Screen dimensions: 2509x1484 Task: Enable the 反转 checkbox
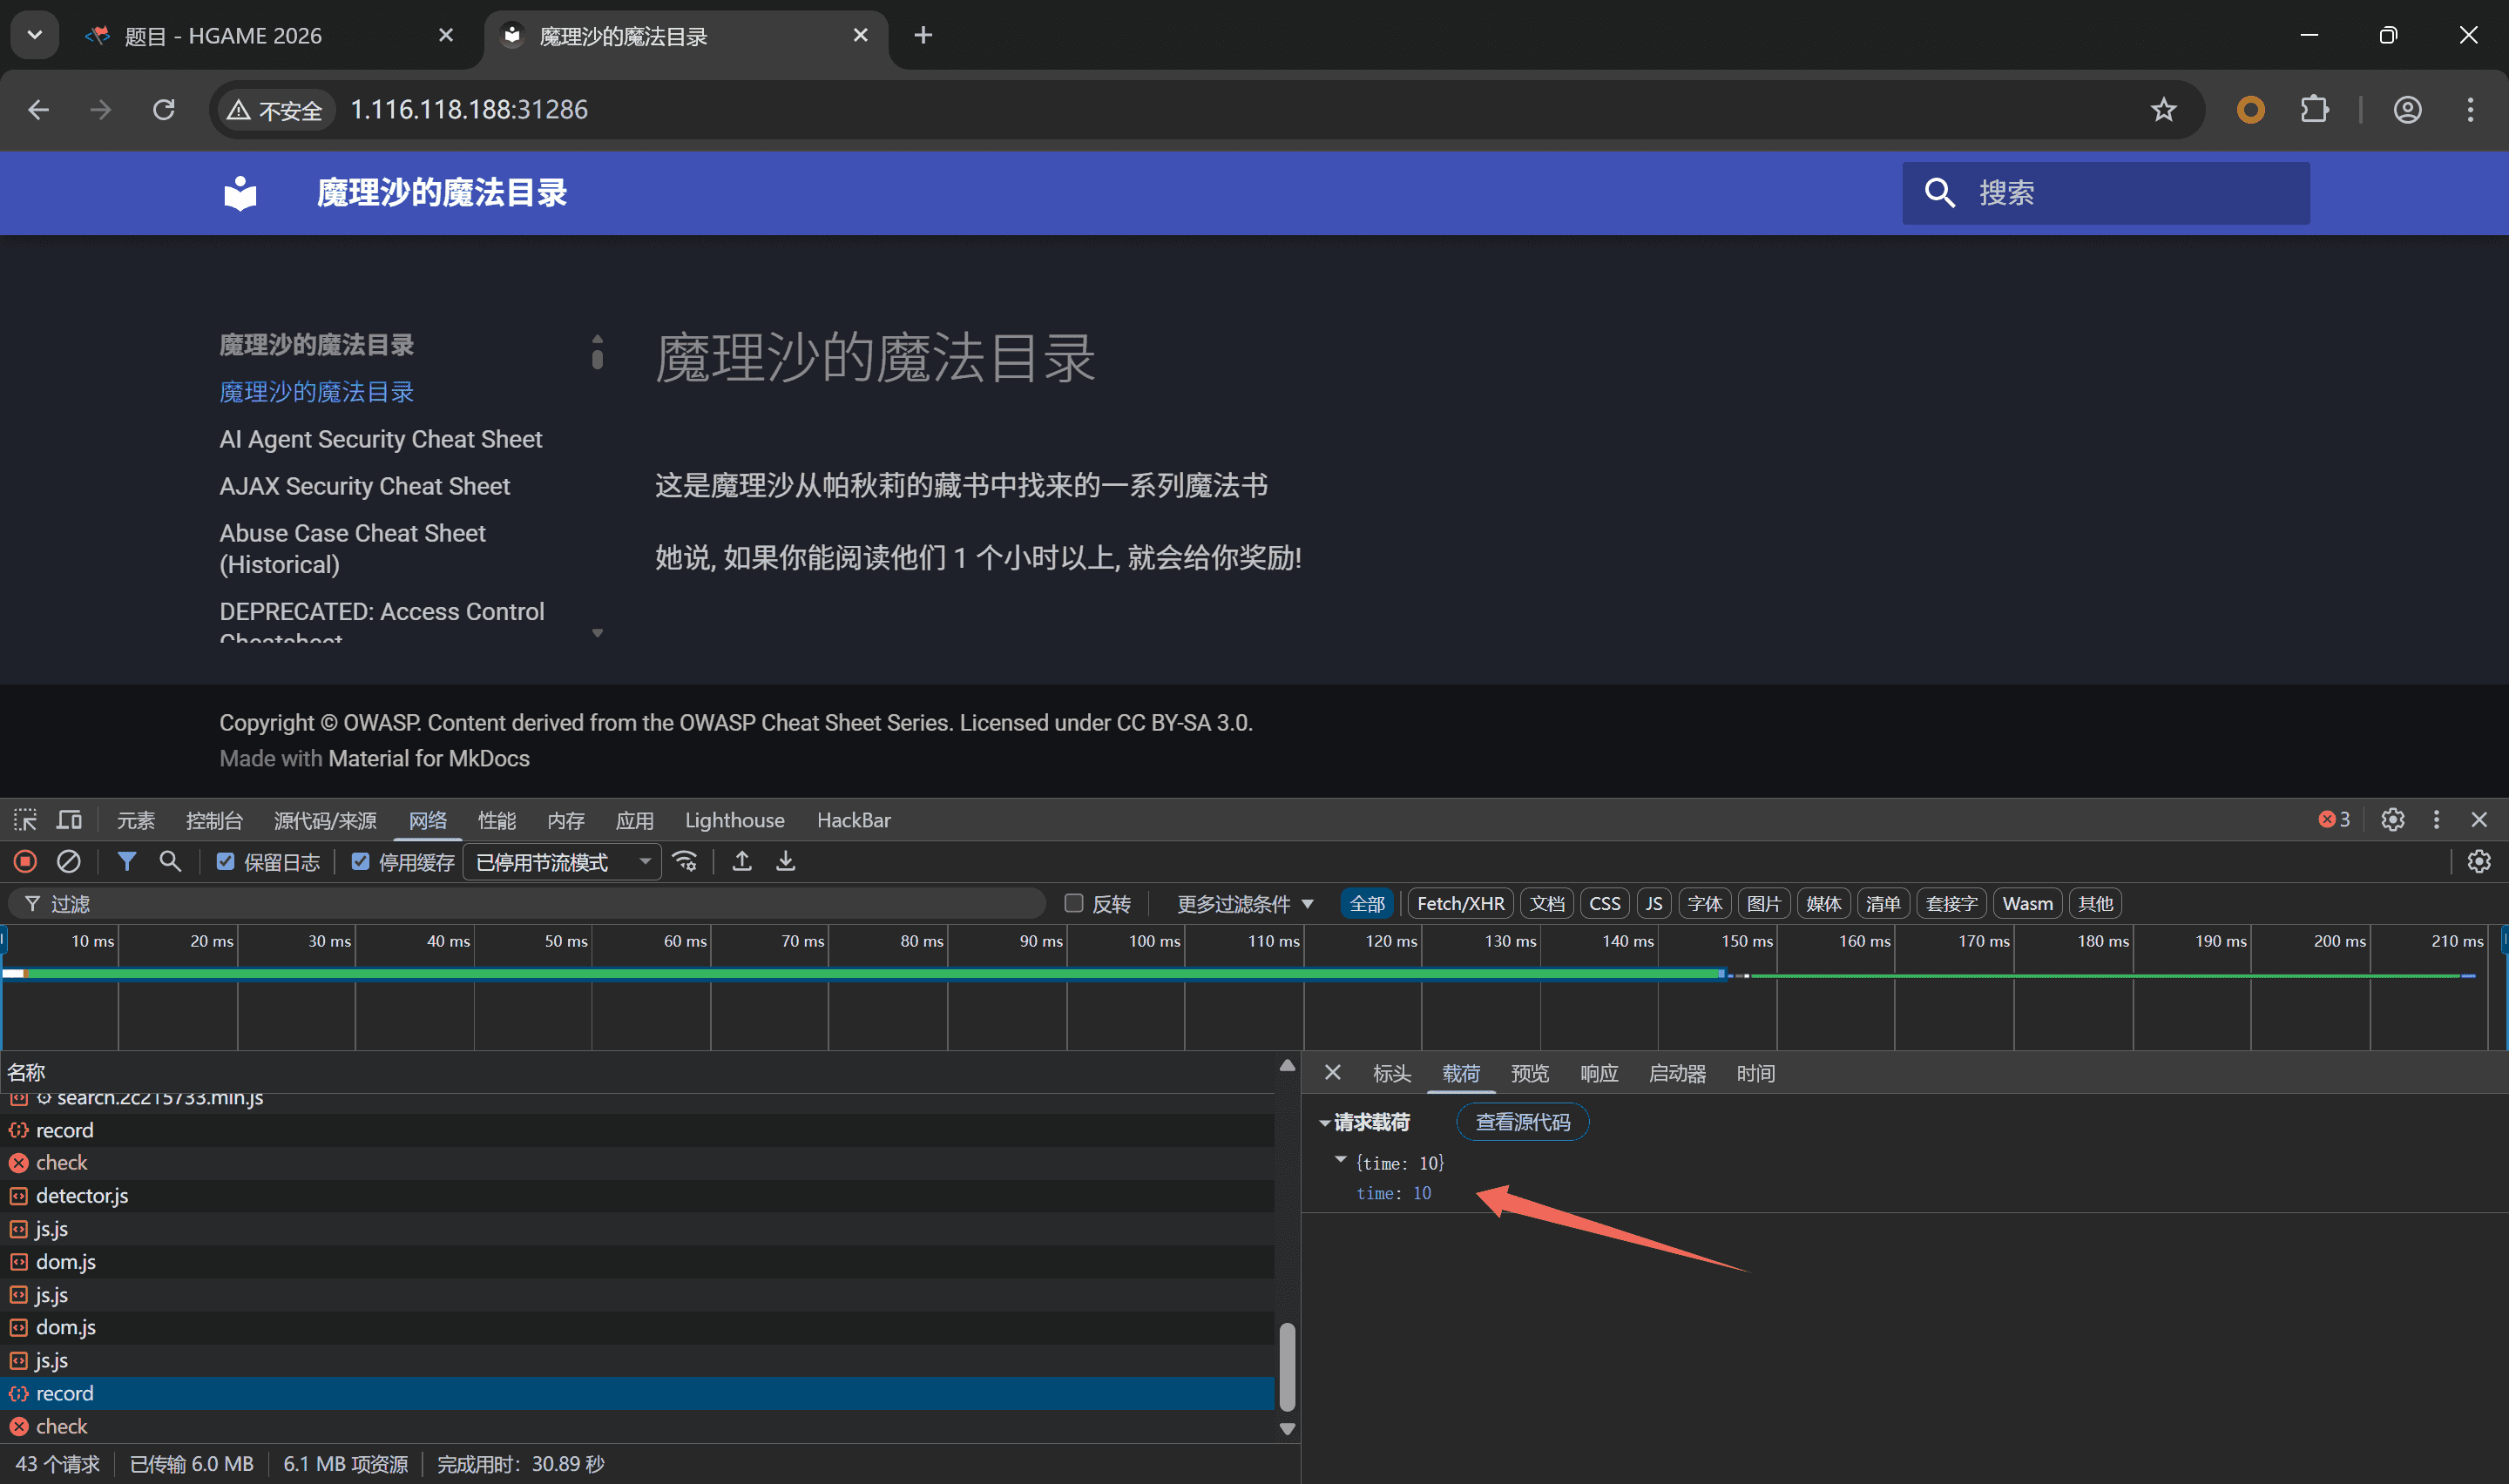(1074, 903)
